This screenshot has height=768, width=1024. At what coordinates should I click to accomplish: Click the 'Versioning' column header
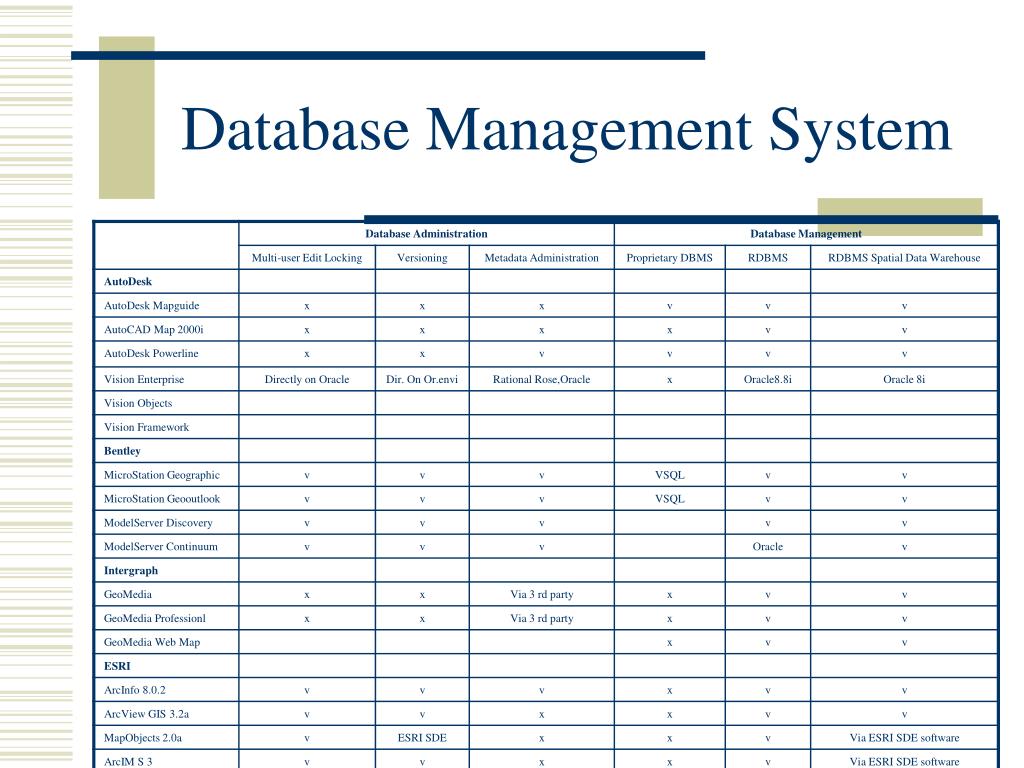423,258
